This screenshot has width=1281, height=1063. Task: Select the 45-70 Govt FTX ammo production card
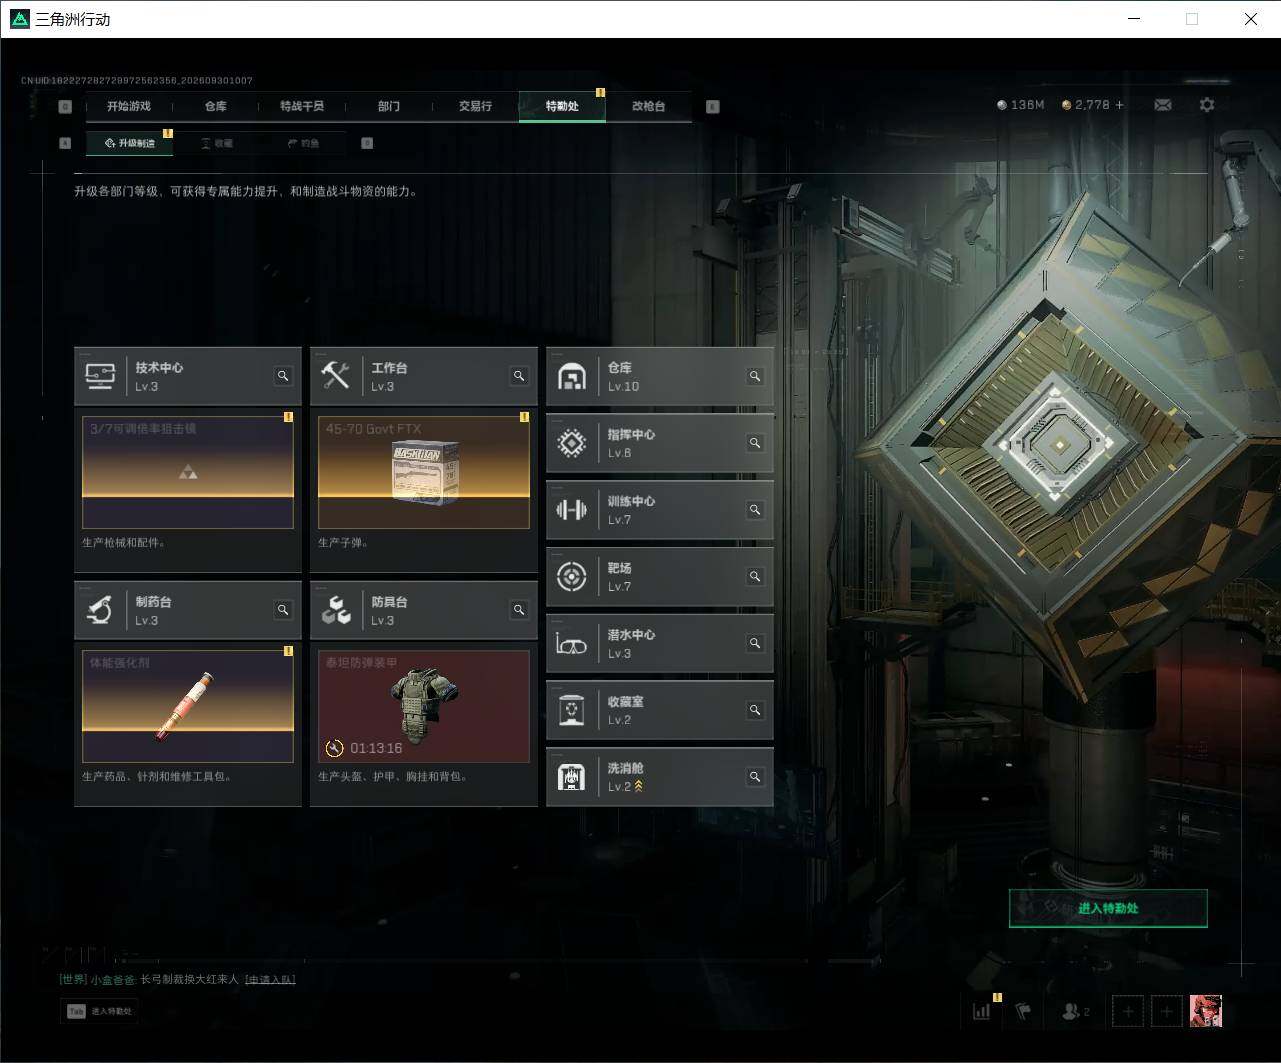[424, 472]
